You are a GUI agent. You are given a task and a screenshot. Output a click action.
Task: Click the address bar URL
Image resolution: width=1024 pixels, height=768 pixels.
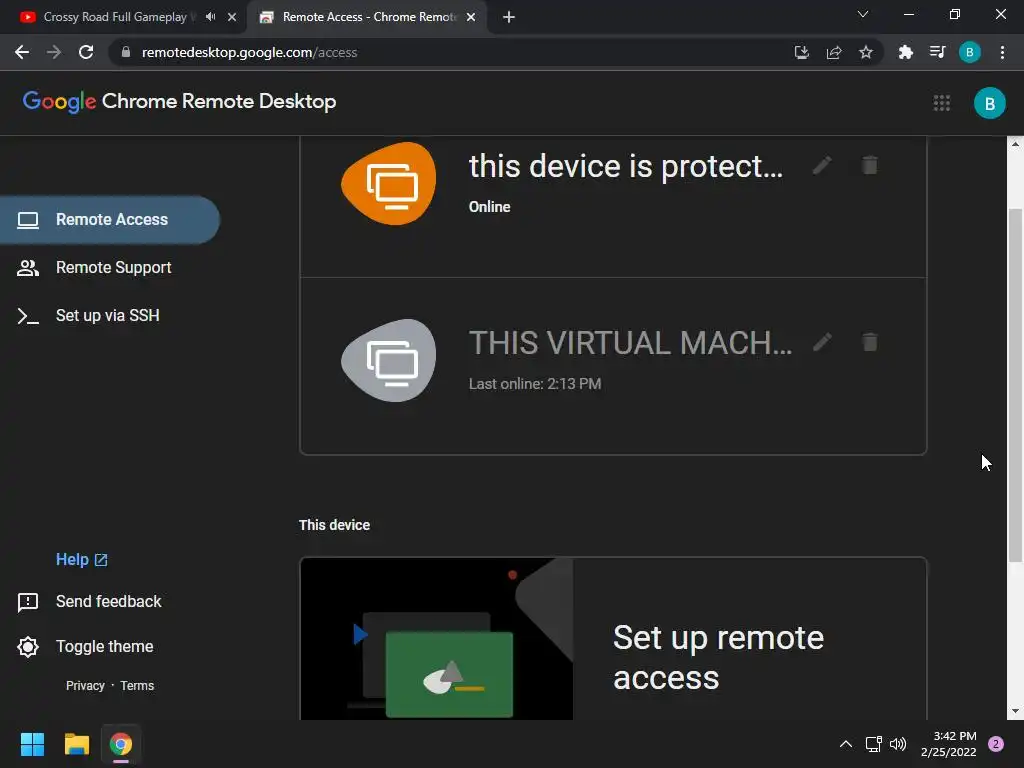click(249, 52)
